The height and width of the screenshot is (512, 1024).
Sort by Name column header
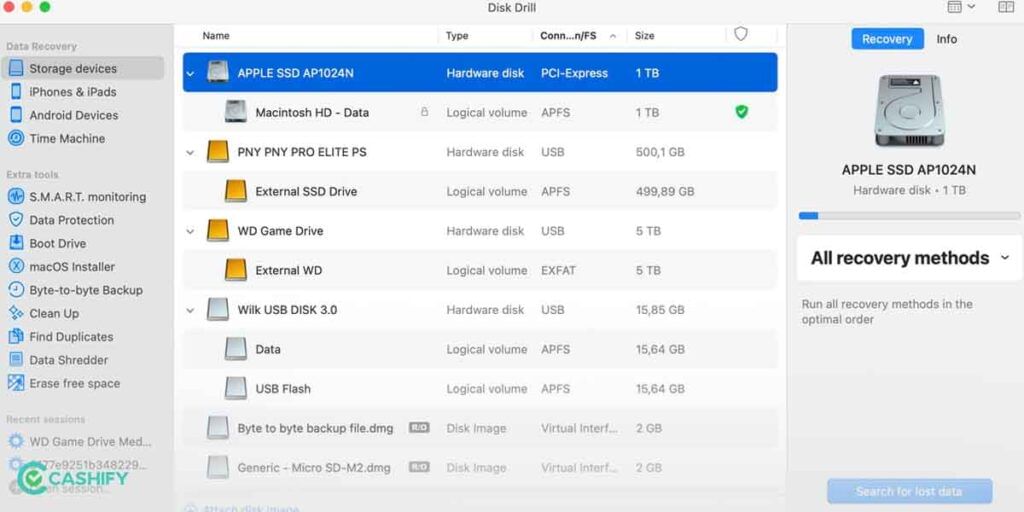(216, 36)
